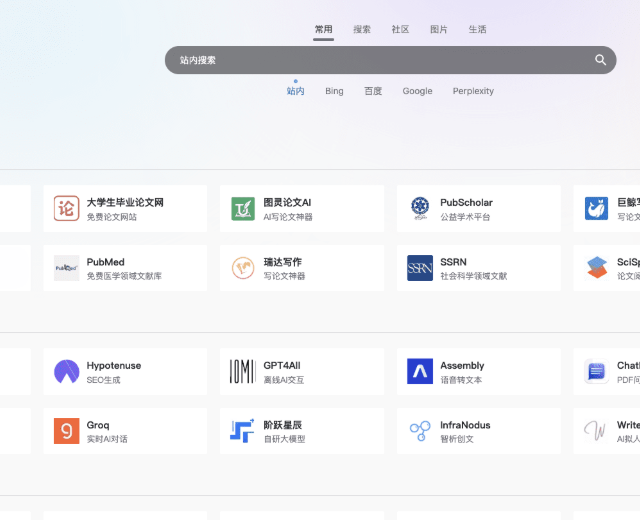This screenshot has height=520, width=640.
Task: Switch to the 图片 tab
Action: point(438,29)
